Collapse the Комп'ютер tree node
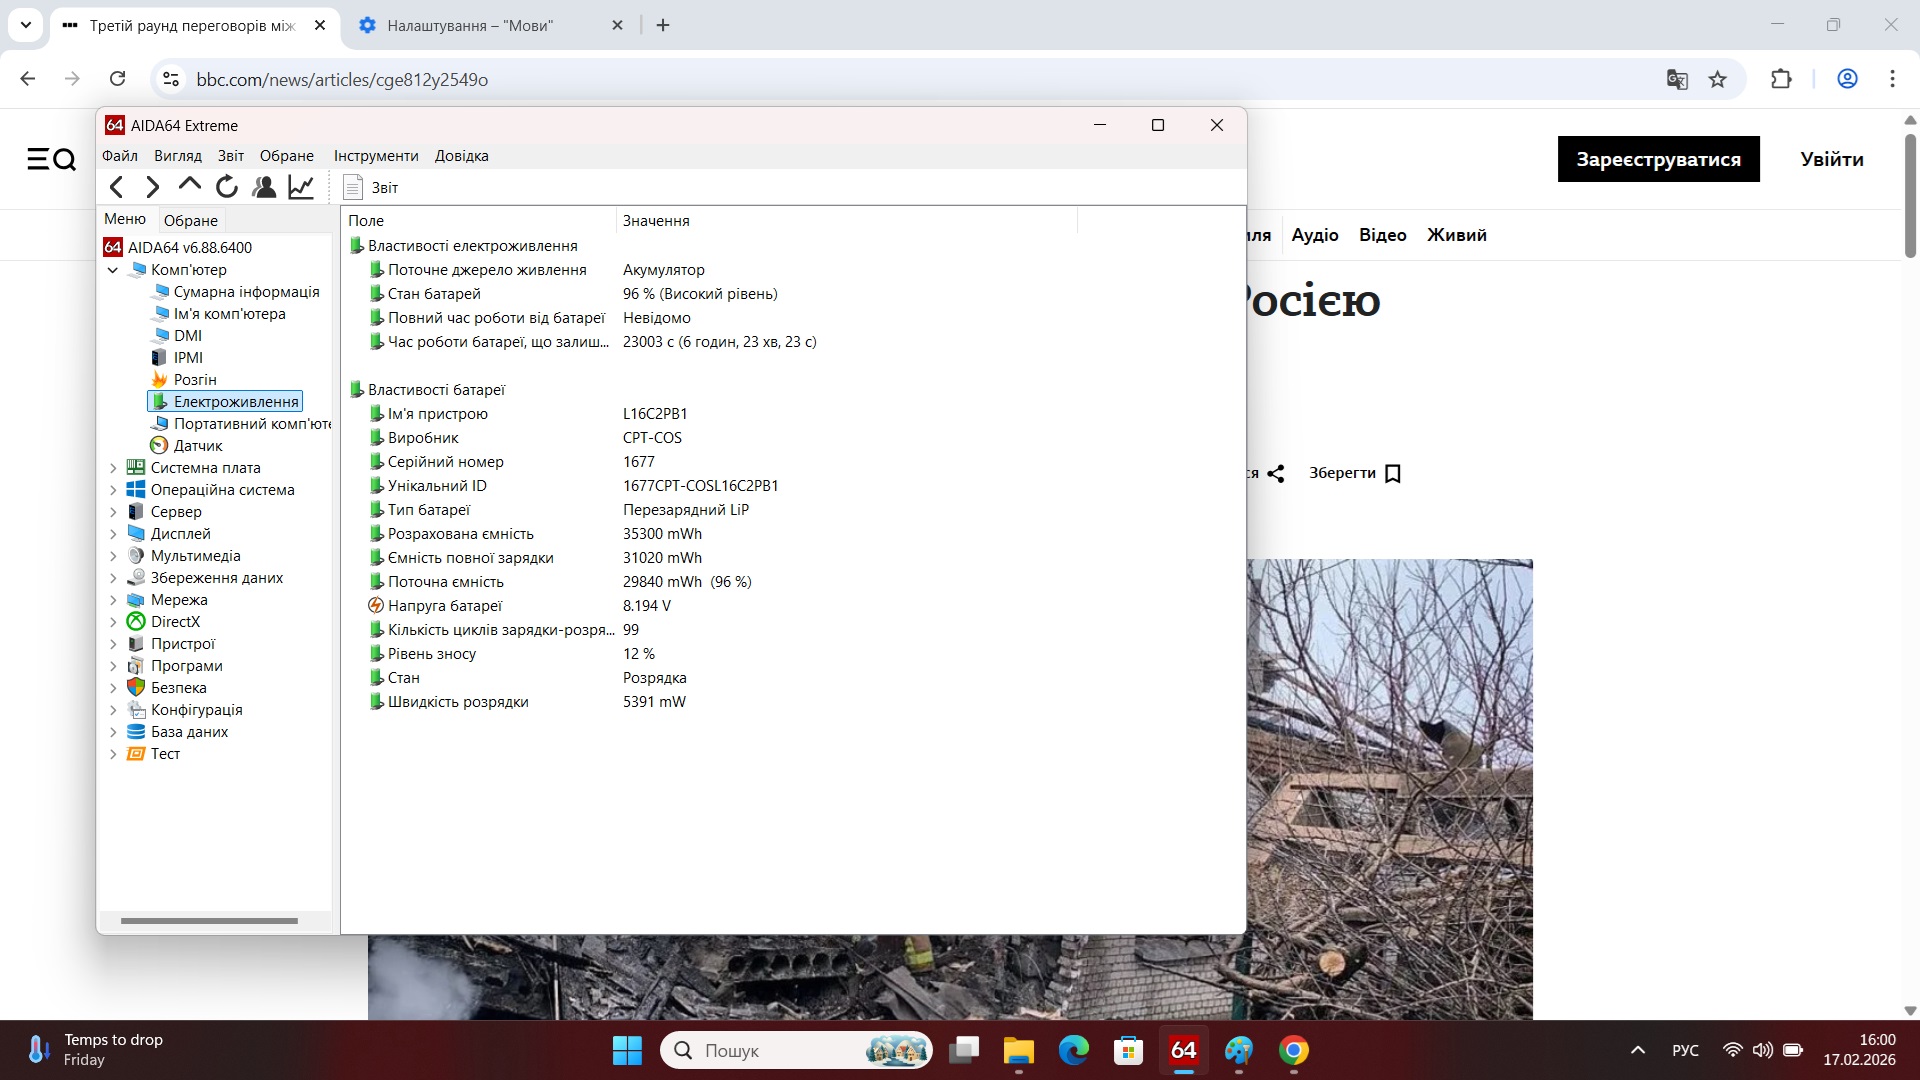 [x=113, y=270]
